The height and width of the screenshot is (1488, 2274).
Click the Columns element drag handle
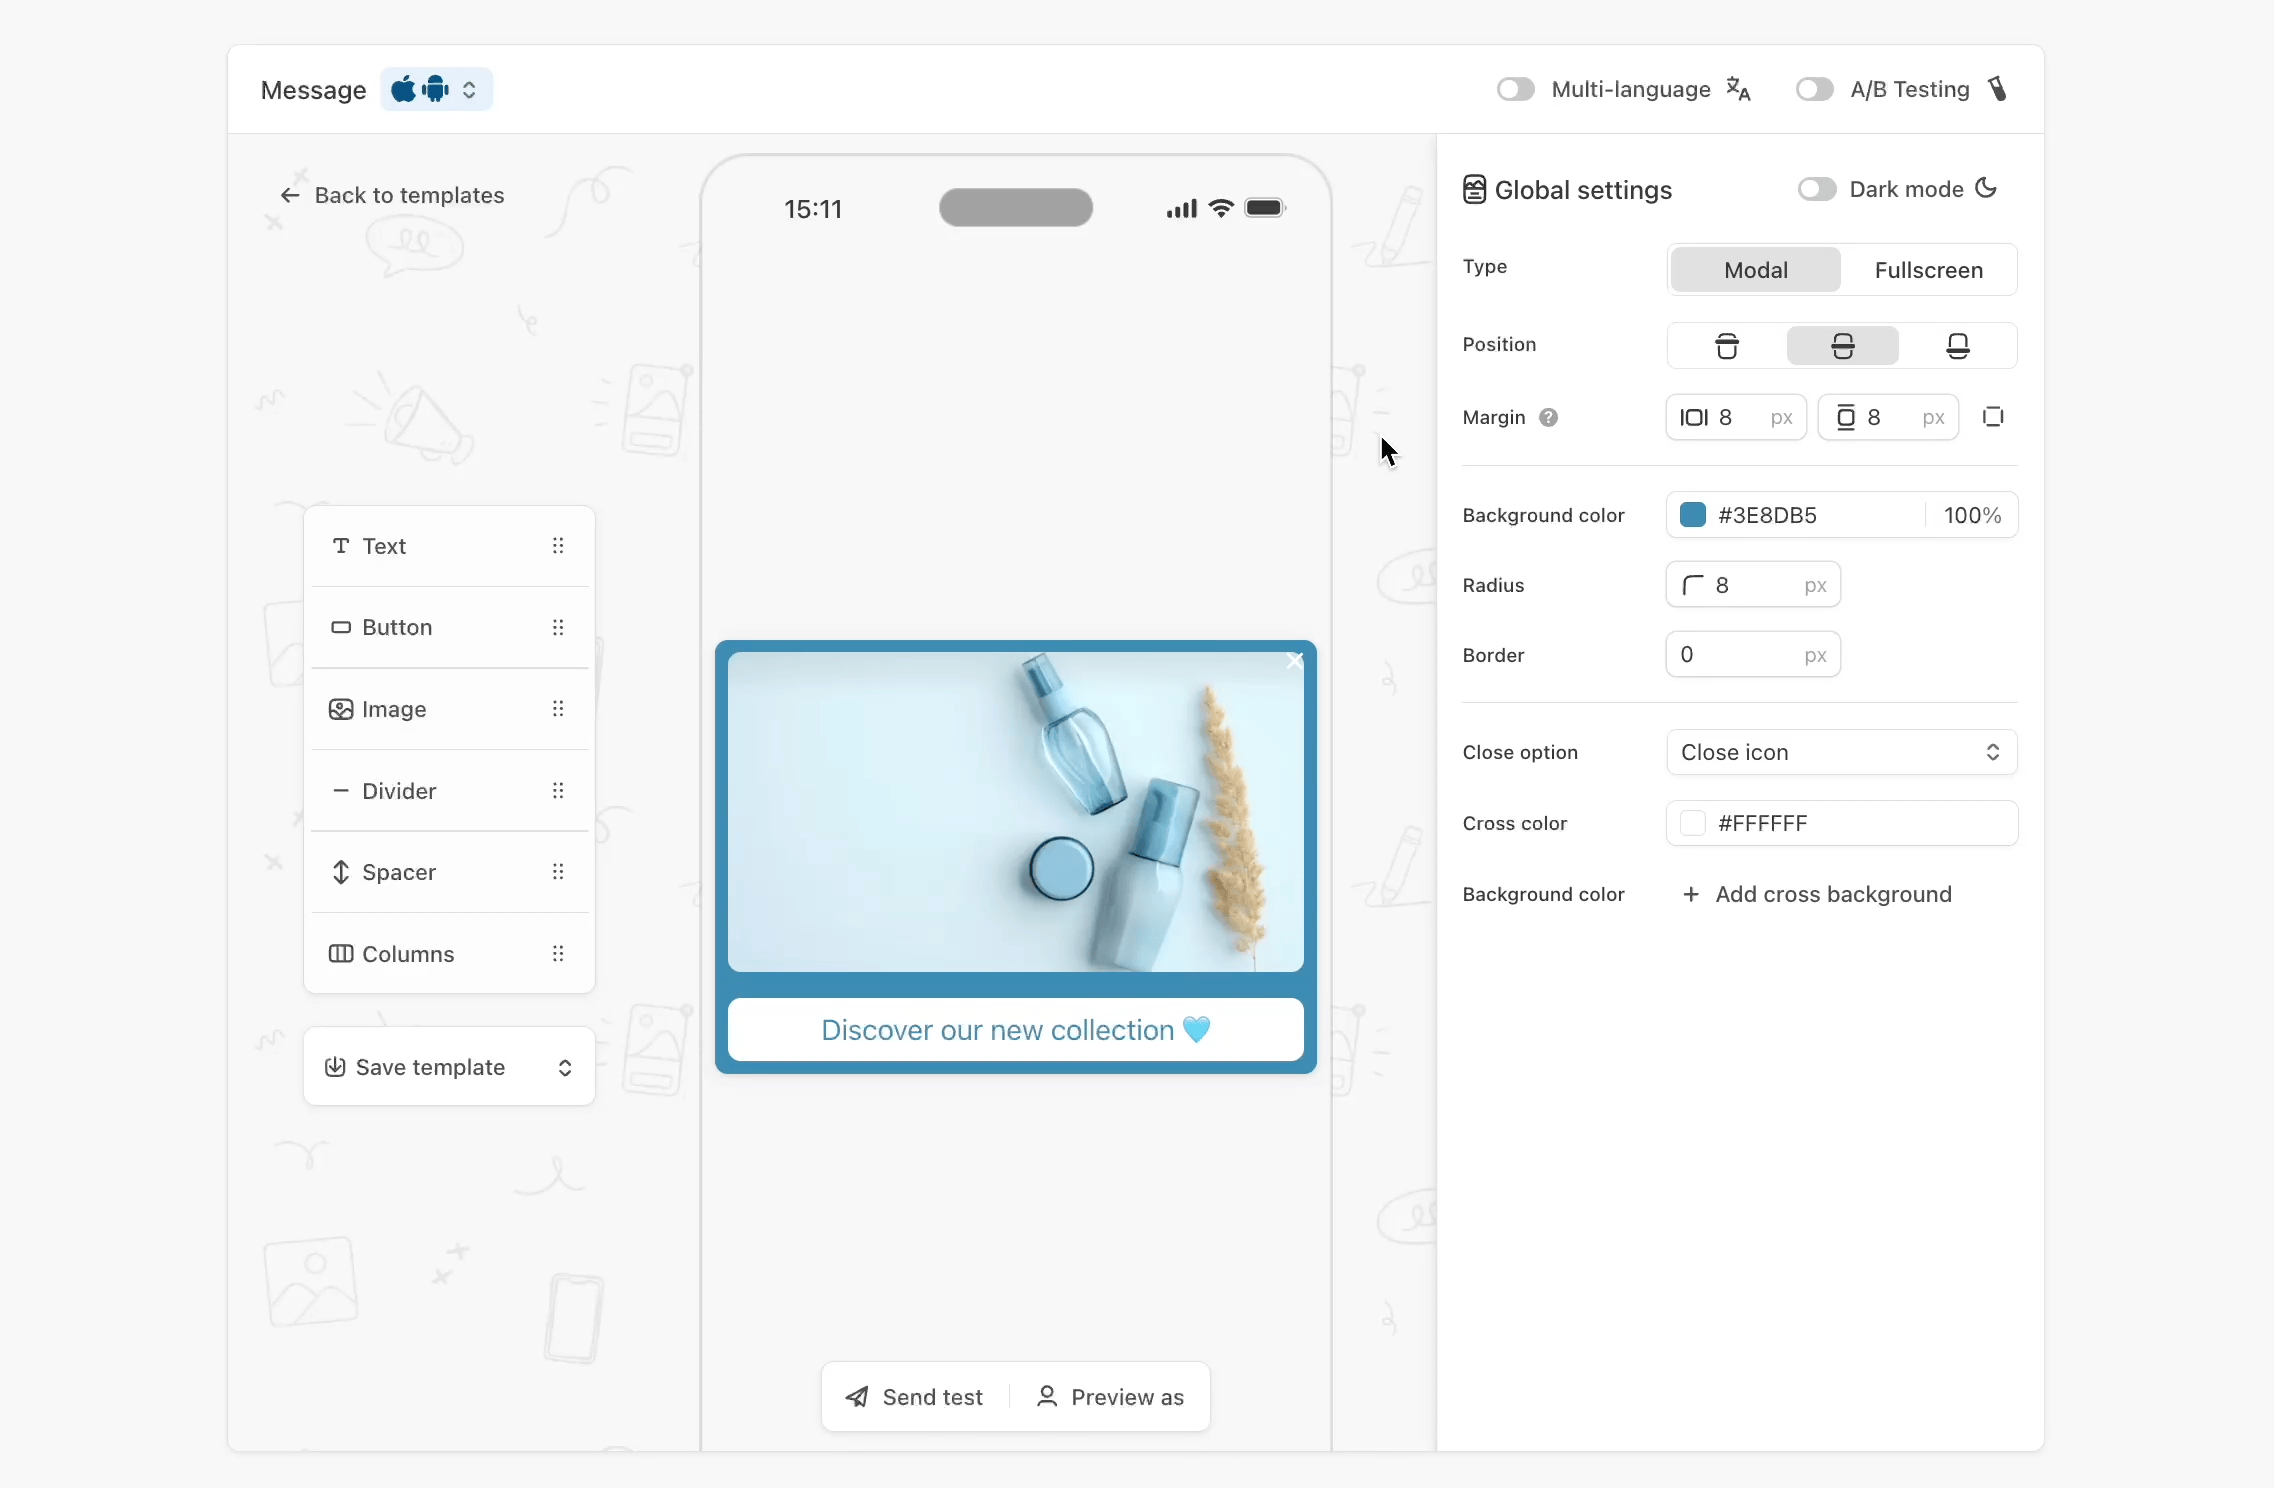coord(558,954)
